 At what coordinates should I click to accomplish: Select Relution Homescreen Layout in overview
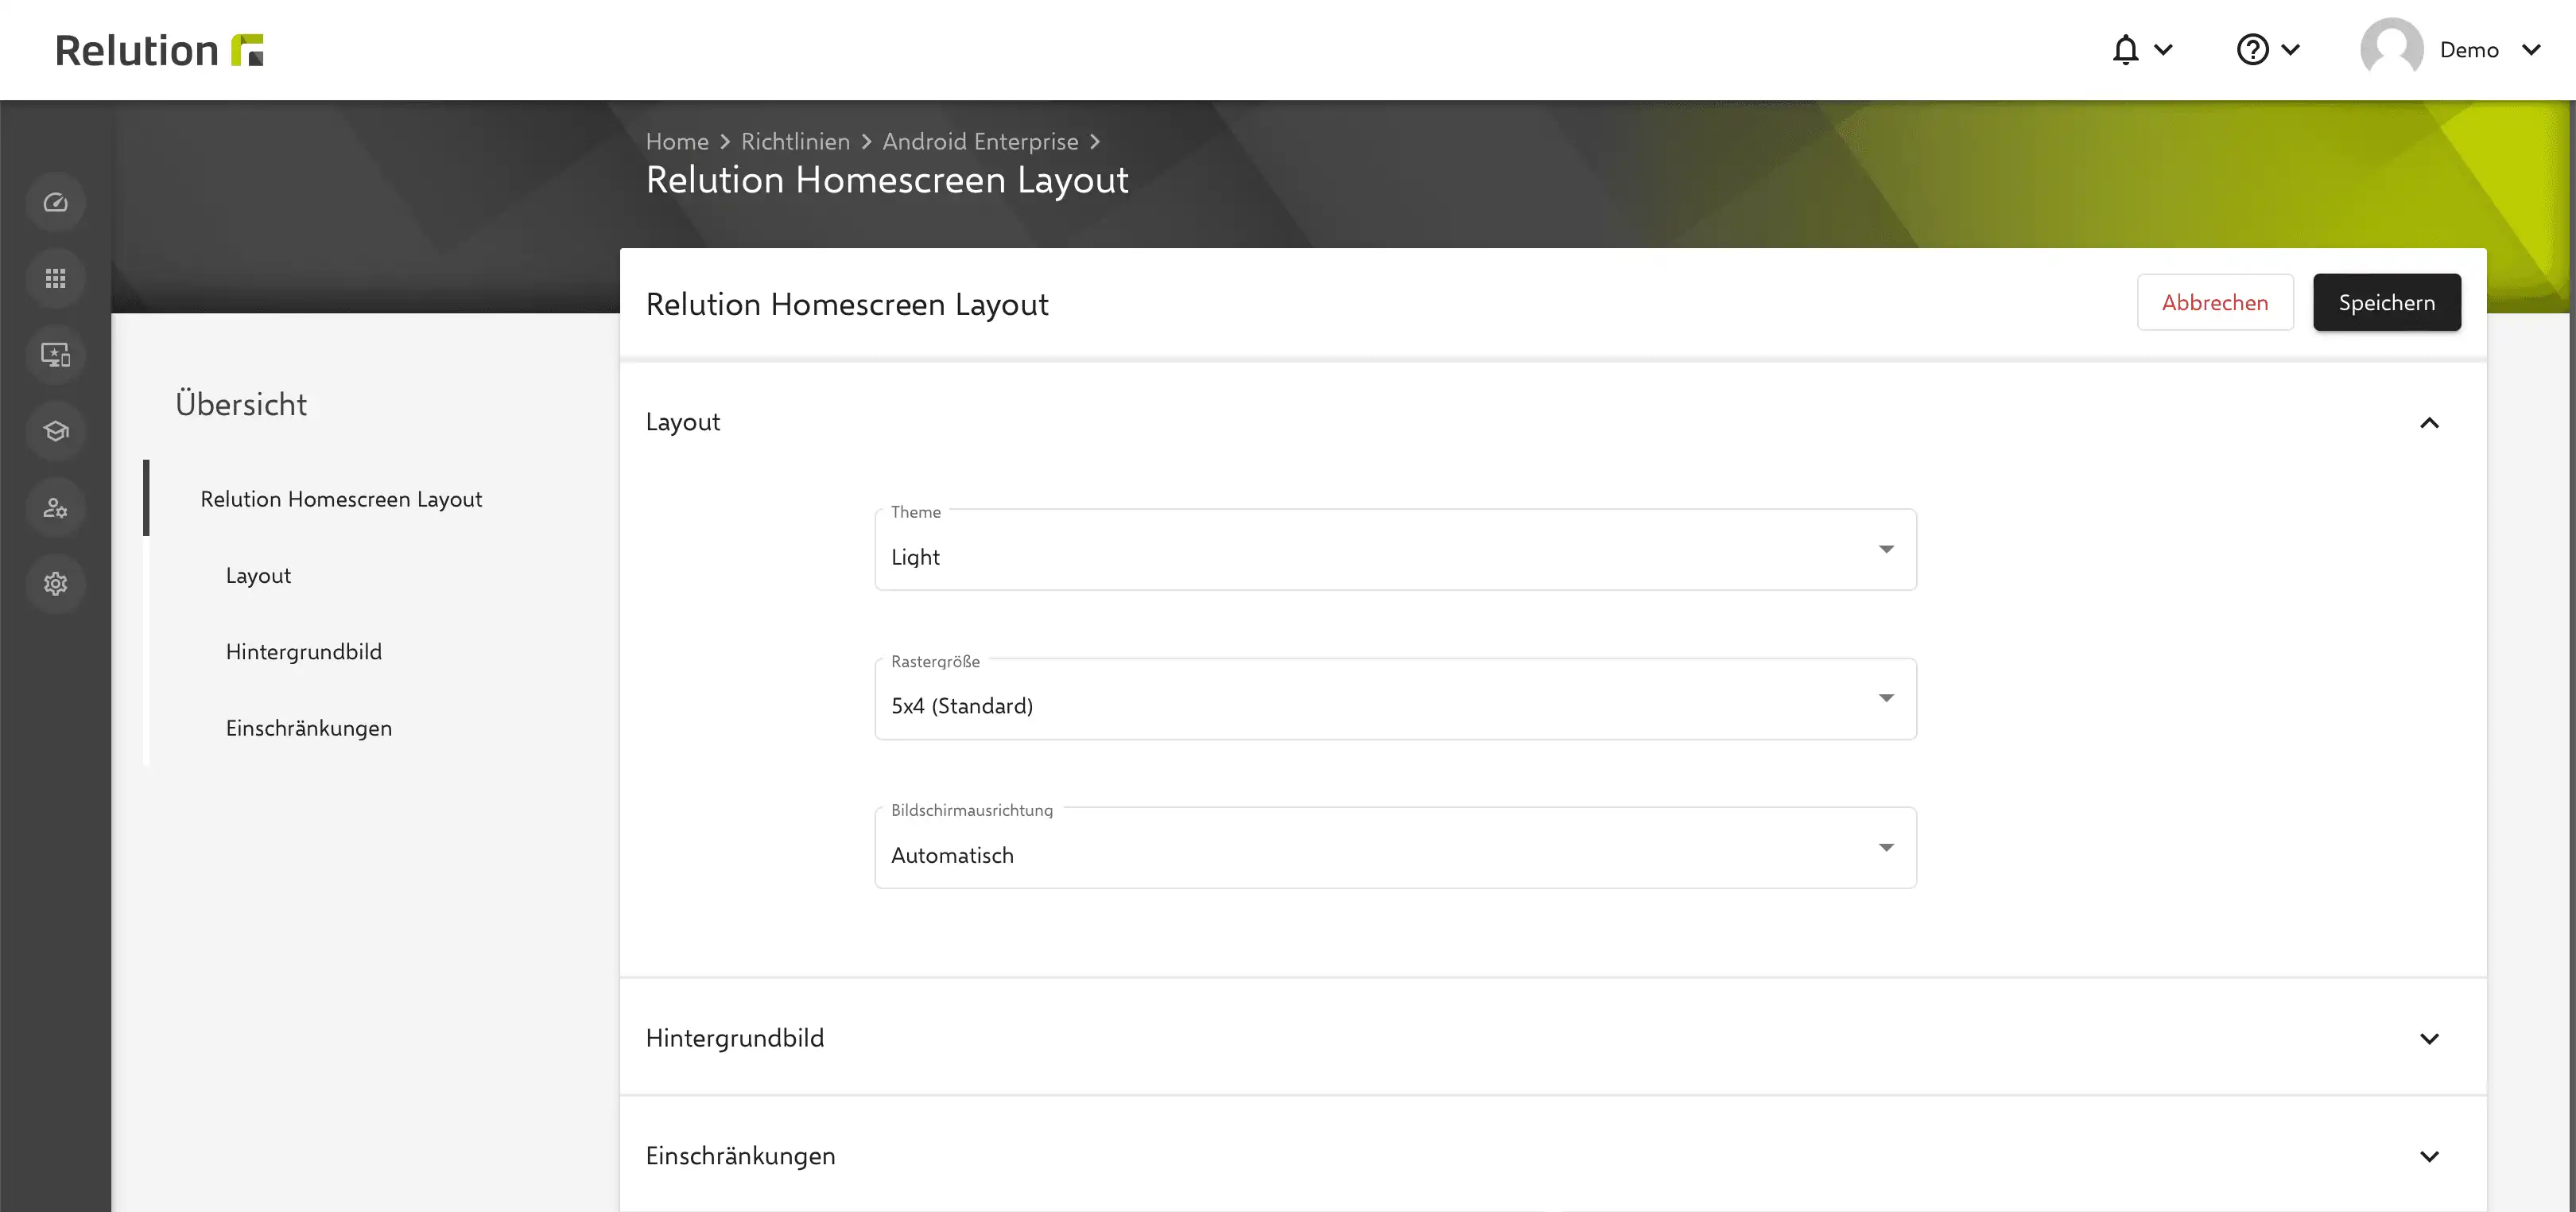[341, 499]
